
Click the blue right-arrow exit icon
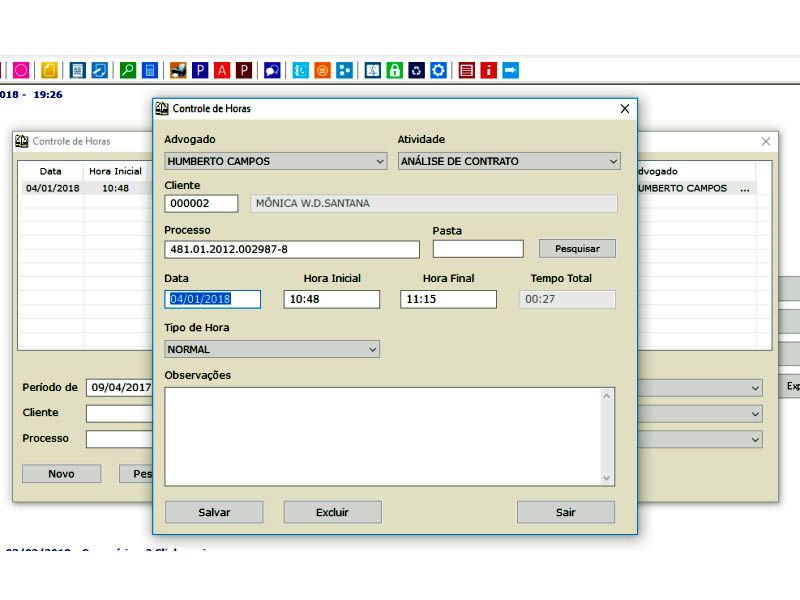(511, 71)
